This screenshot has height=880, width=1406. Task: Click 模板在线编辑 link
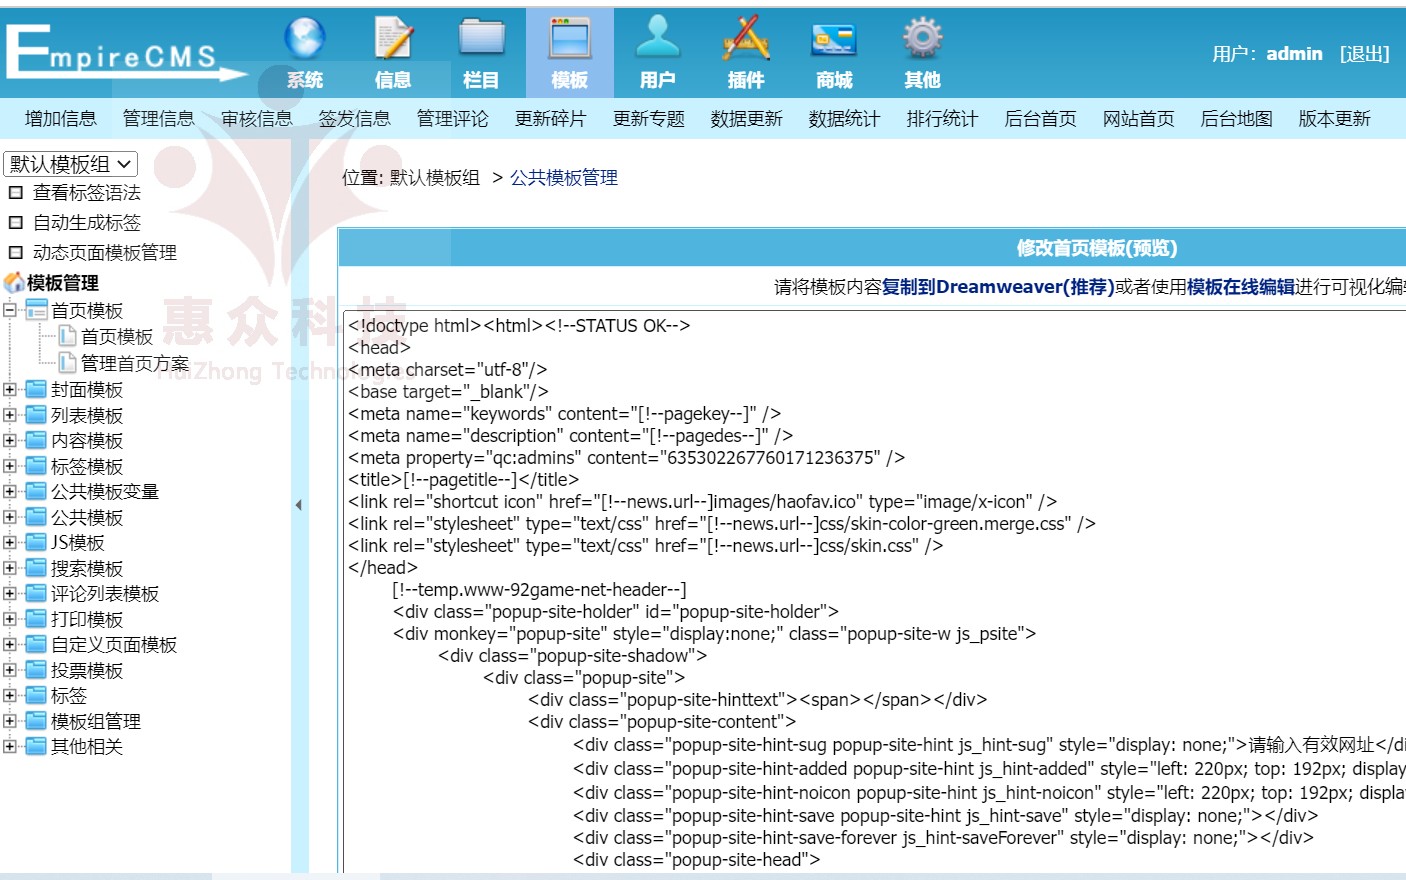1241,287
